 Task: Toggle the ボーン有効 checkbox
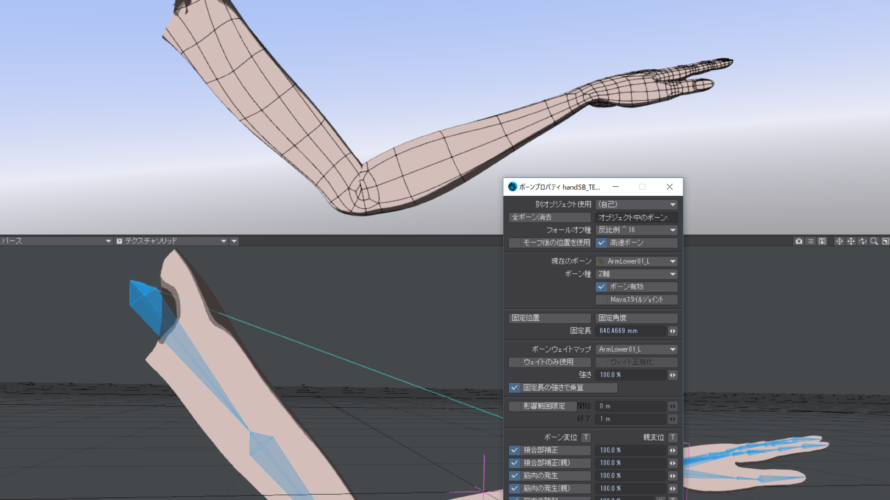(601, 287)
